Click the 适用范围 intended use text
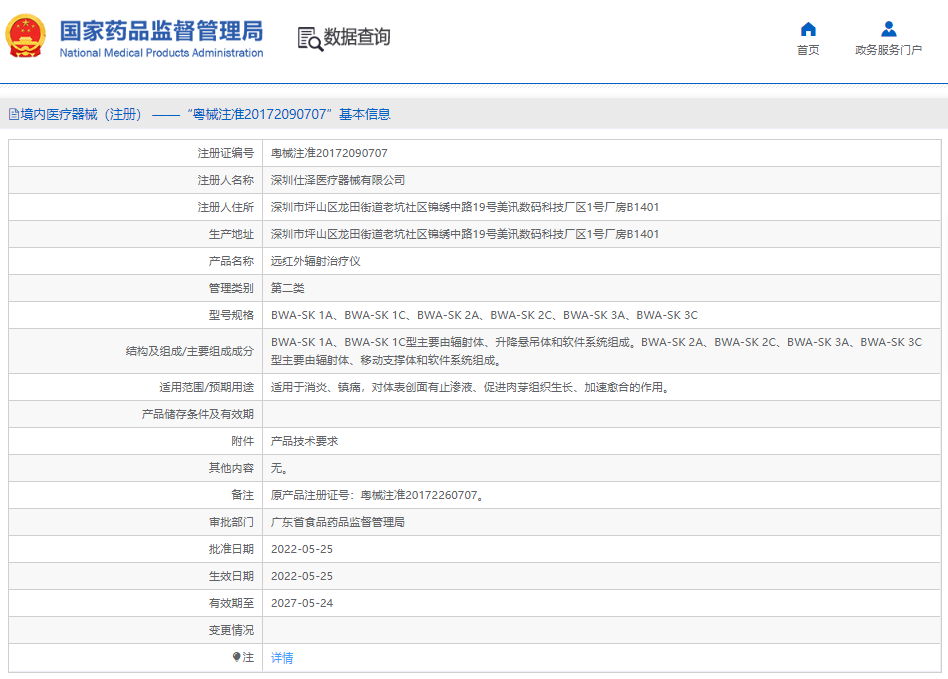Image resolution: width=948 pixels, height=679 pixels. [472, 388]
